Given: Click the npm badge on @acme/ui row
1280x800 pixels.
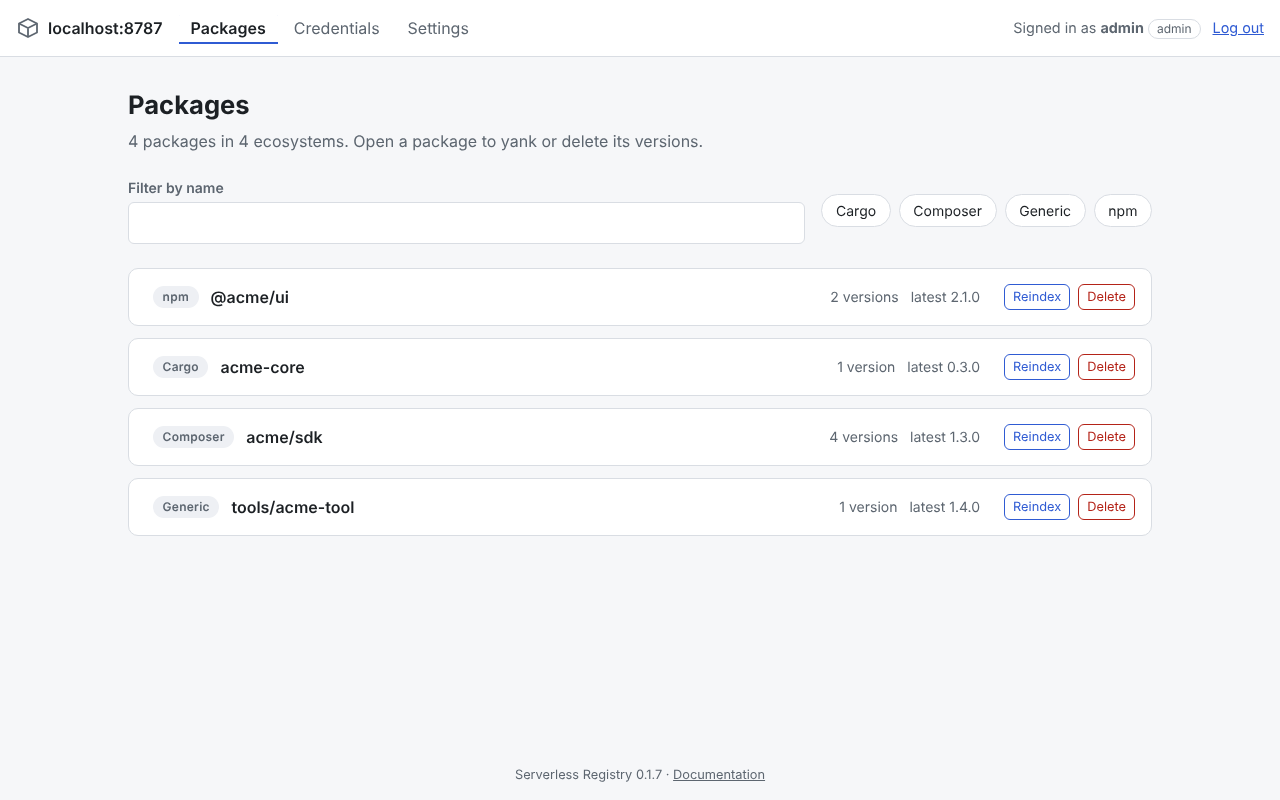Looking at the screenshot, I should pyautogui.click(x=176, y=297).
